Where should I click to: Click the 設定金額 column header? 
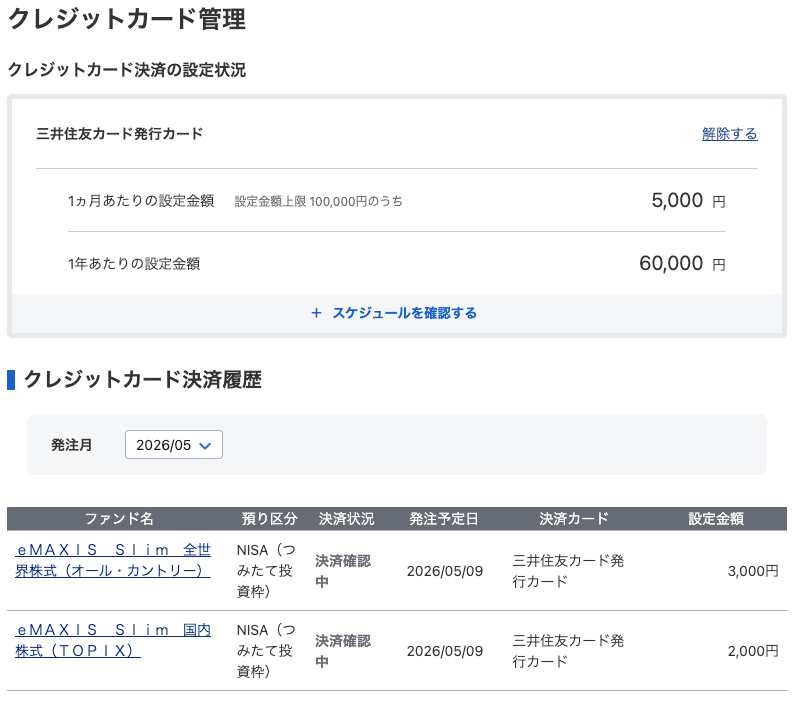715,519
